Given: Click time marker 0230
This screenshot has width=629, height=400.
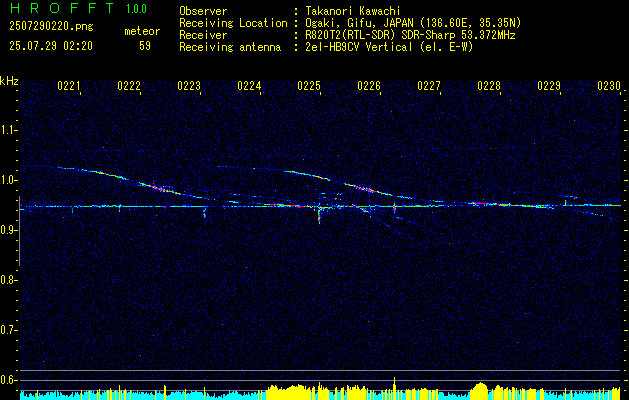Looking at the screenshot, I should (x=609, y=86).
